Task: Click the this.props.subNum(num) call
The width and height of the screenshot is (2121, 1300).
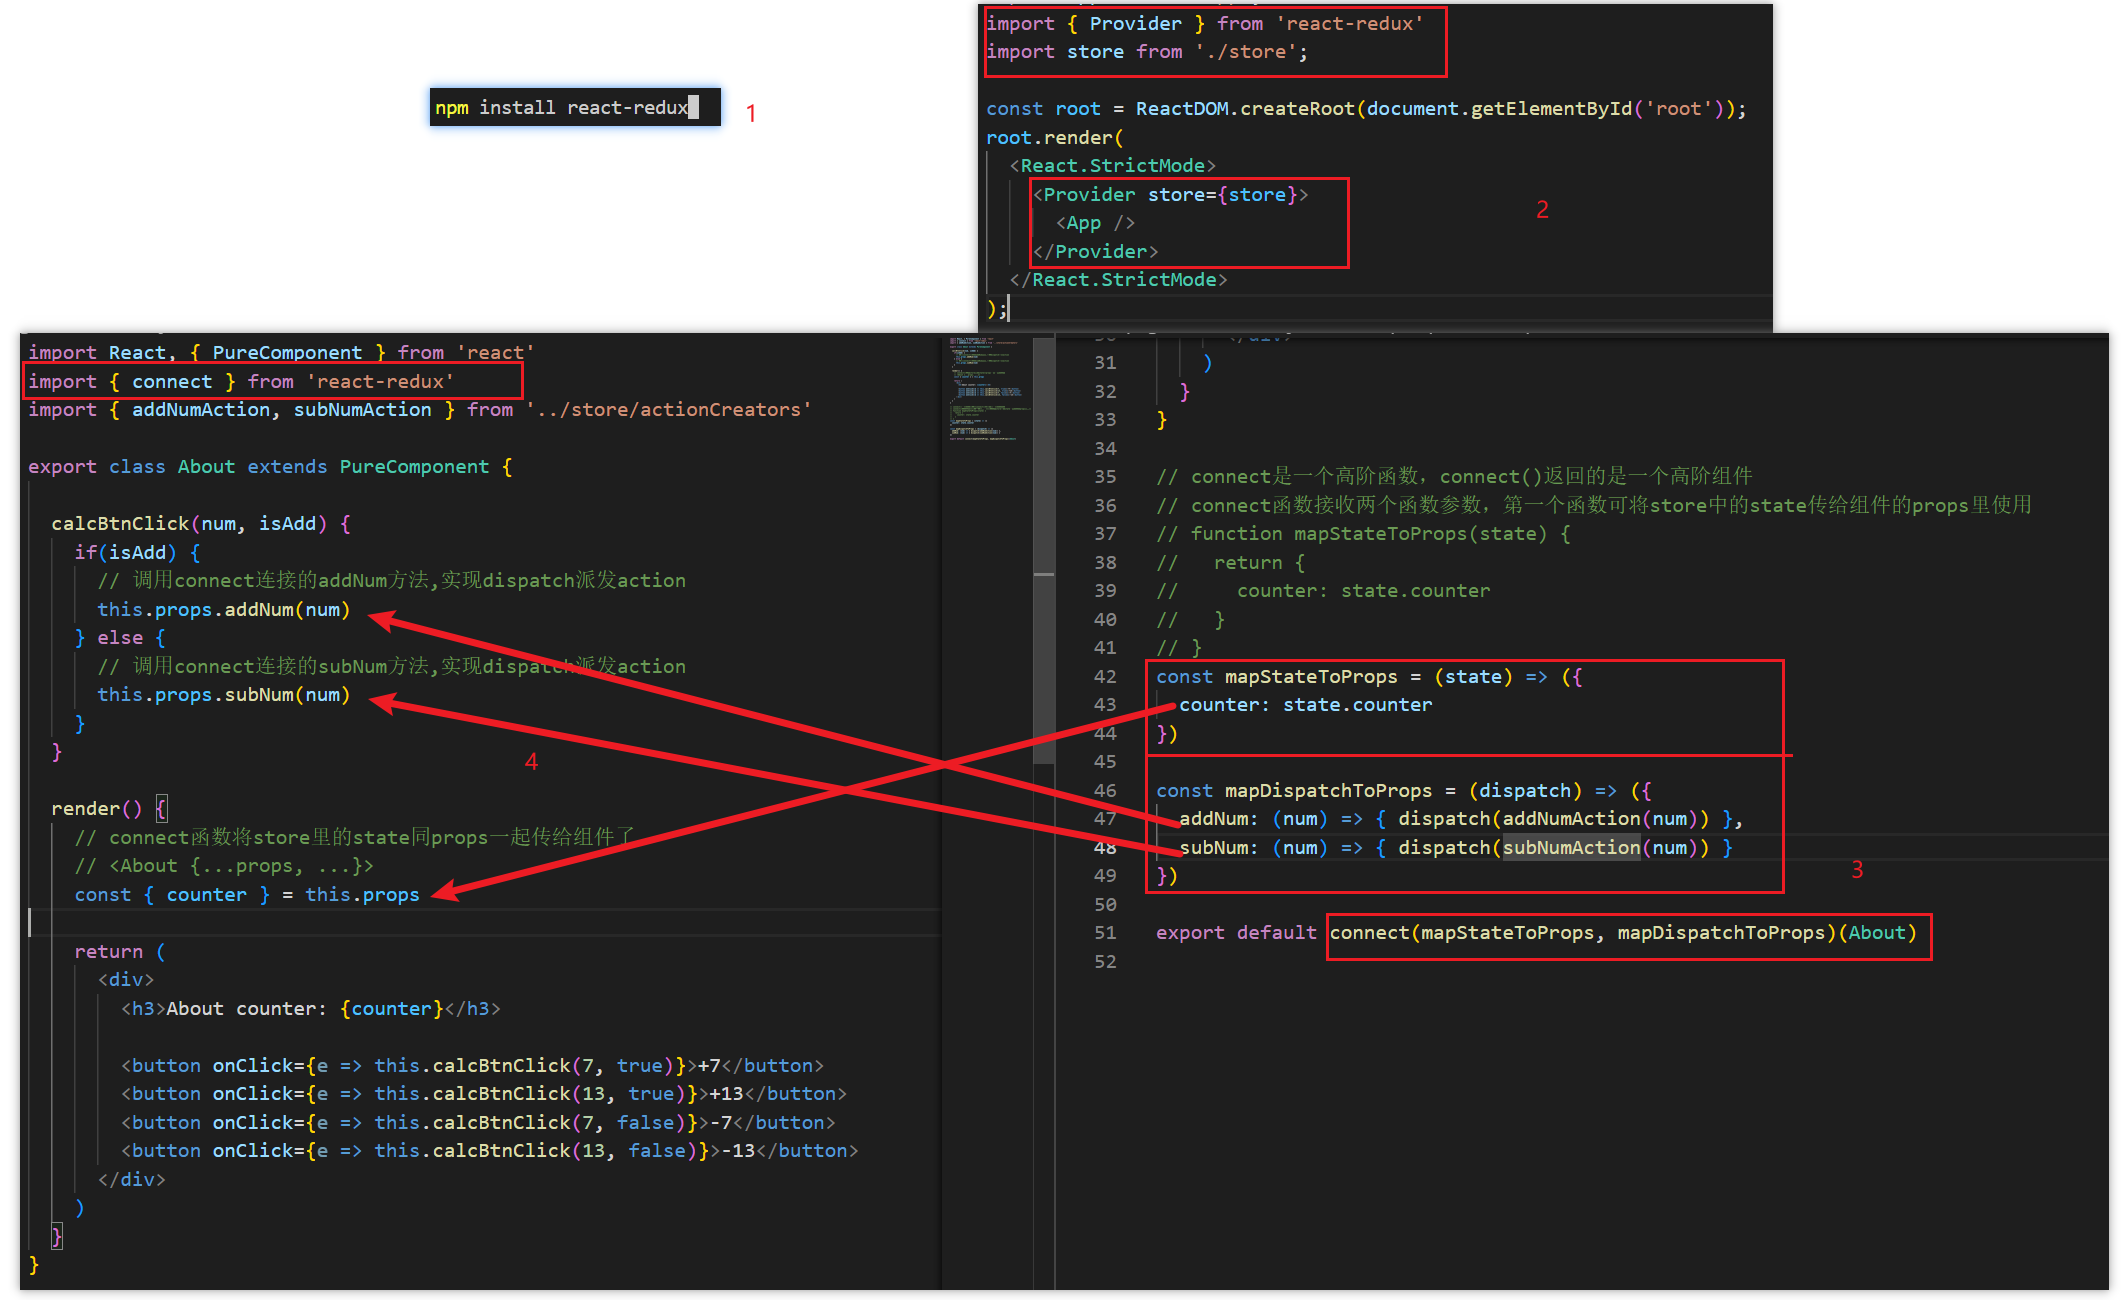Action: click(223, 694)
